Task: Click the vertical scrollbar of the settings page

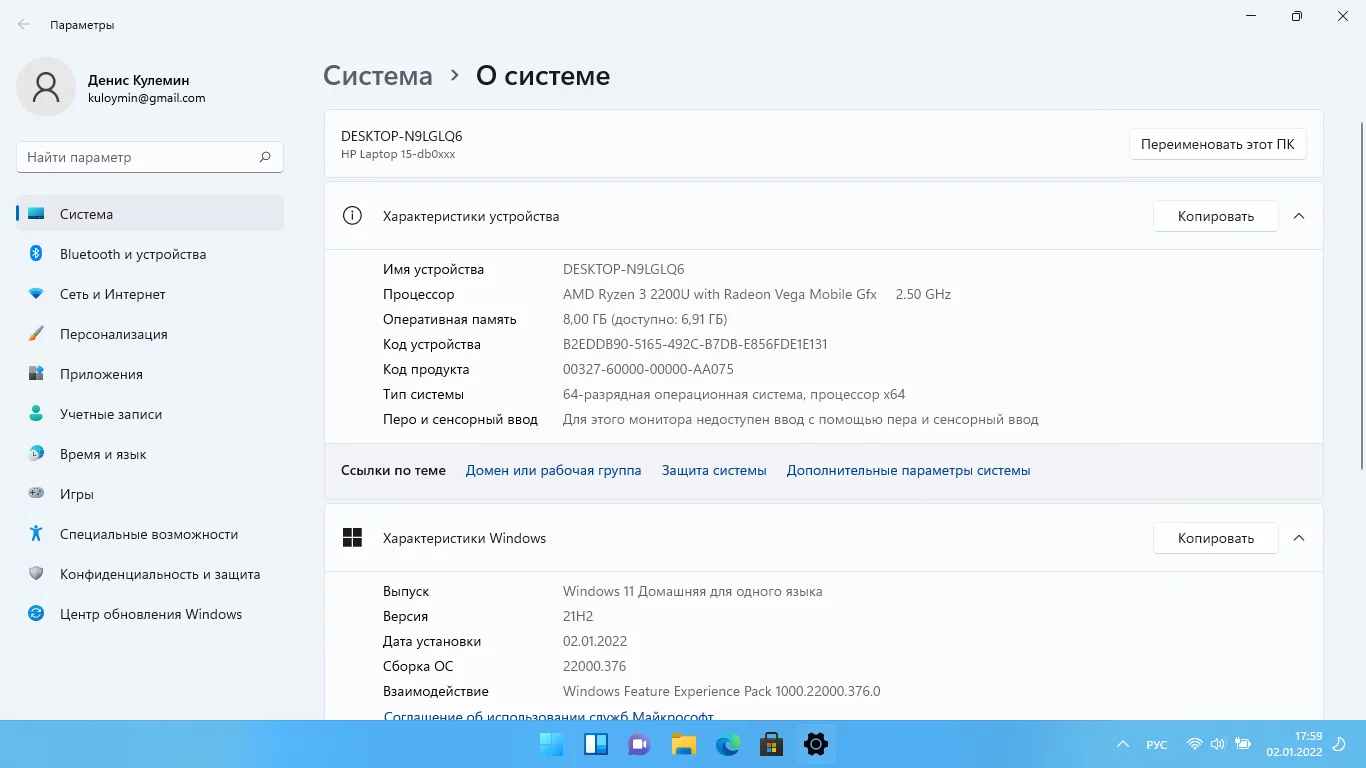Action: click(x=1360, y=296)
